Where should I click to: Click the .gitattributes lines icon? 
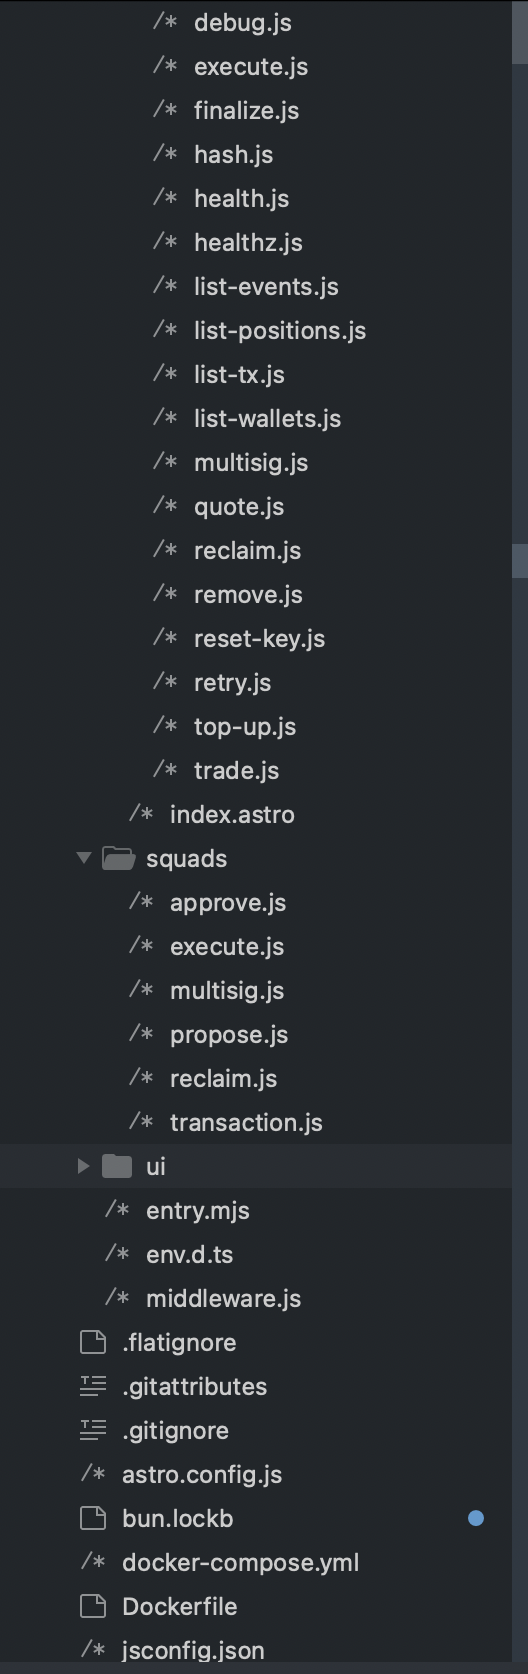point(93,1386)
